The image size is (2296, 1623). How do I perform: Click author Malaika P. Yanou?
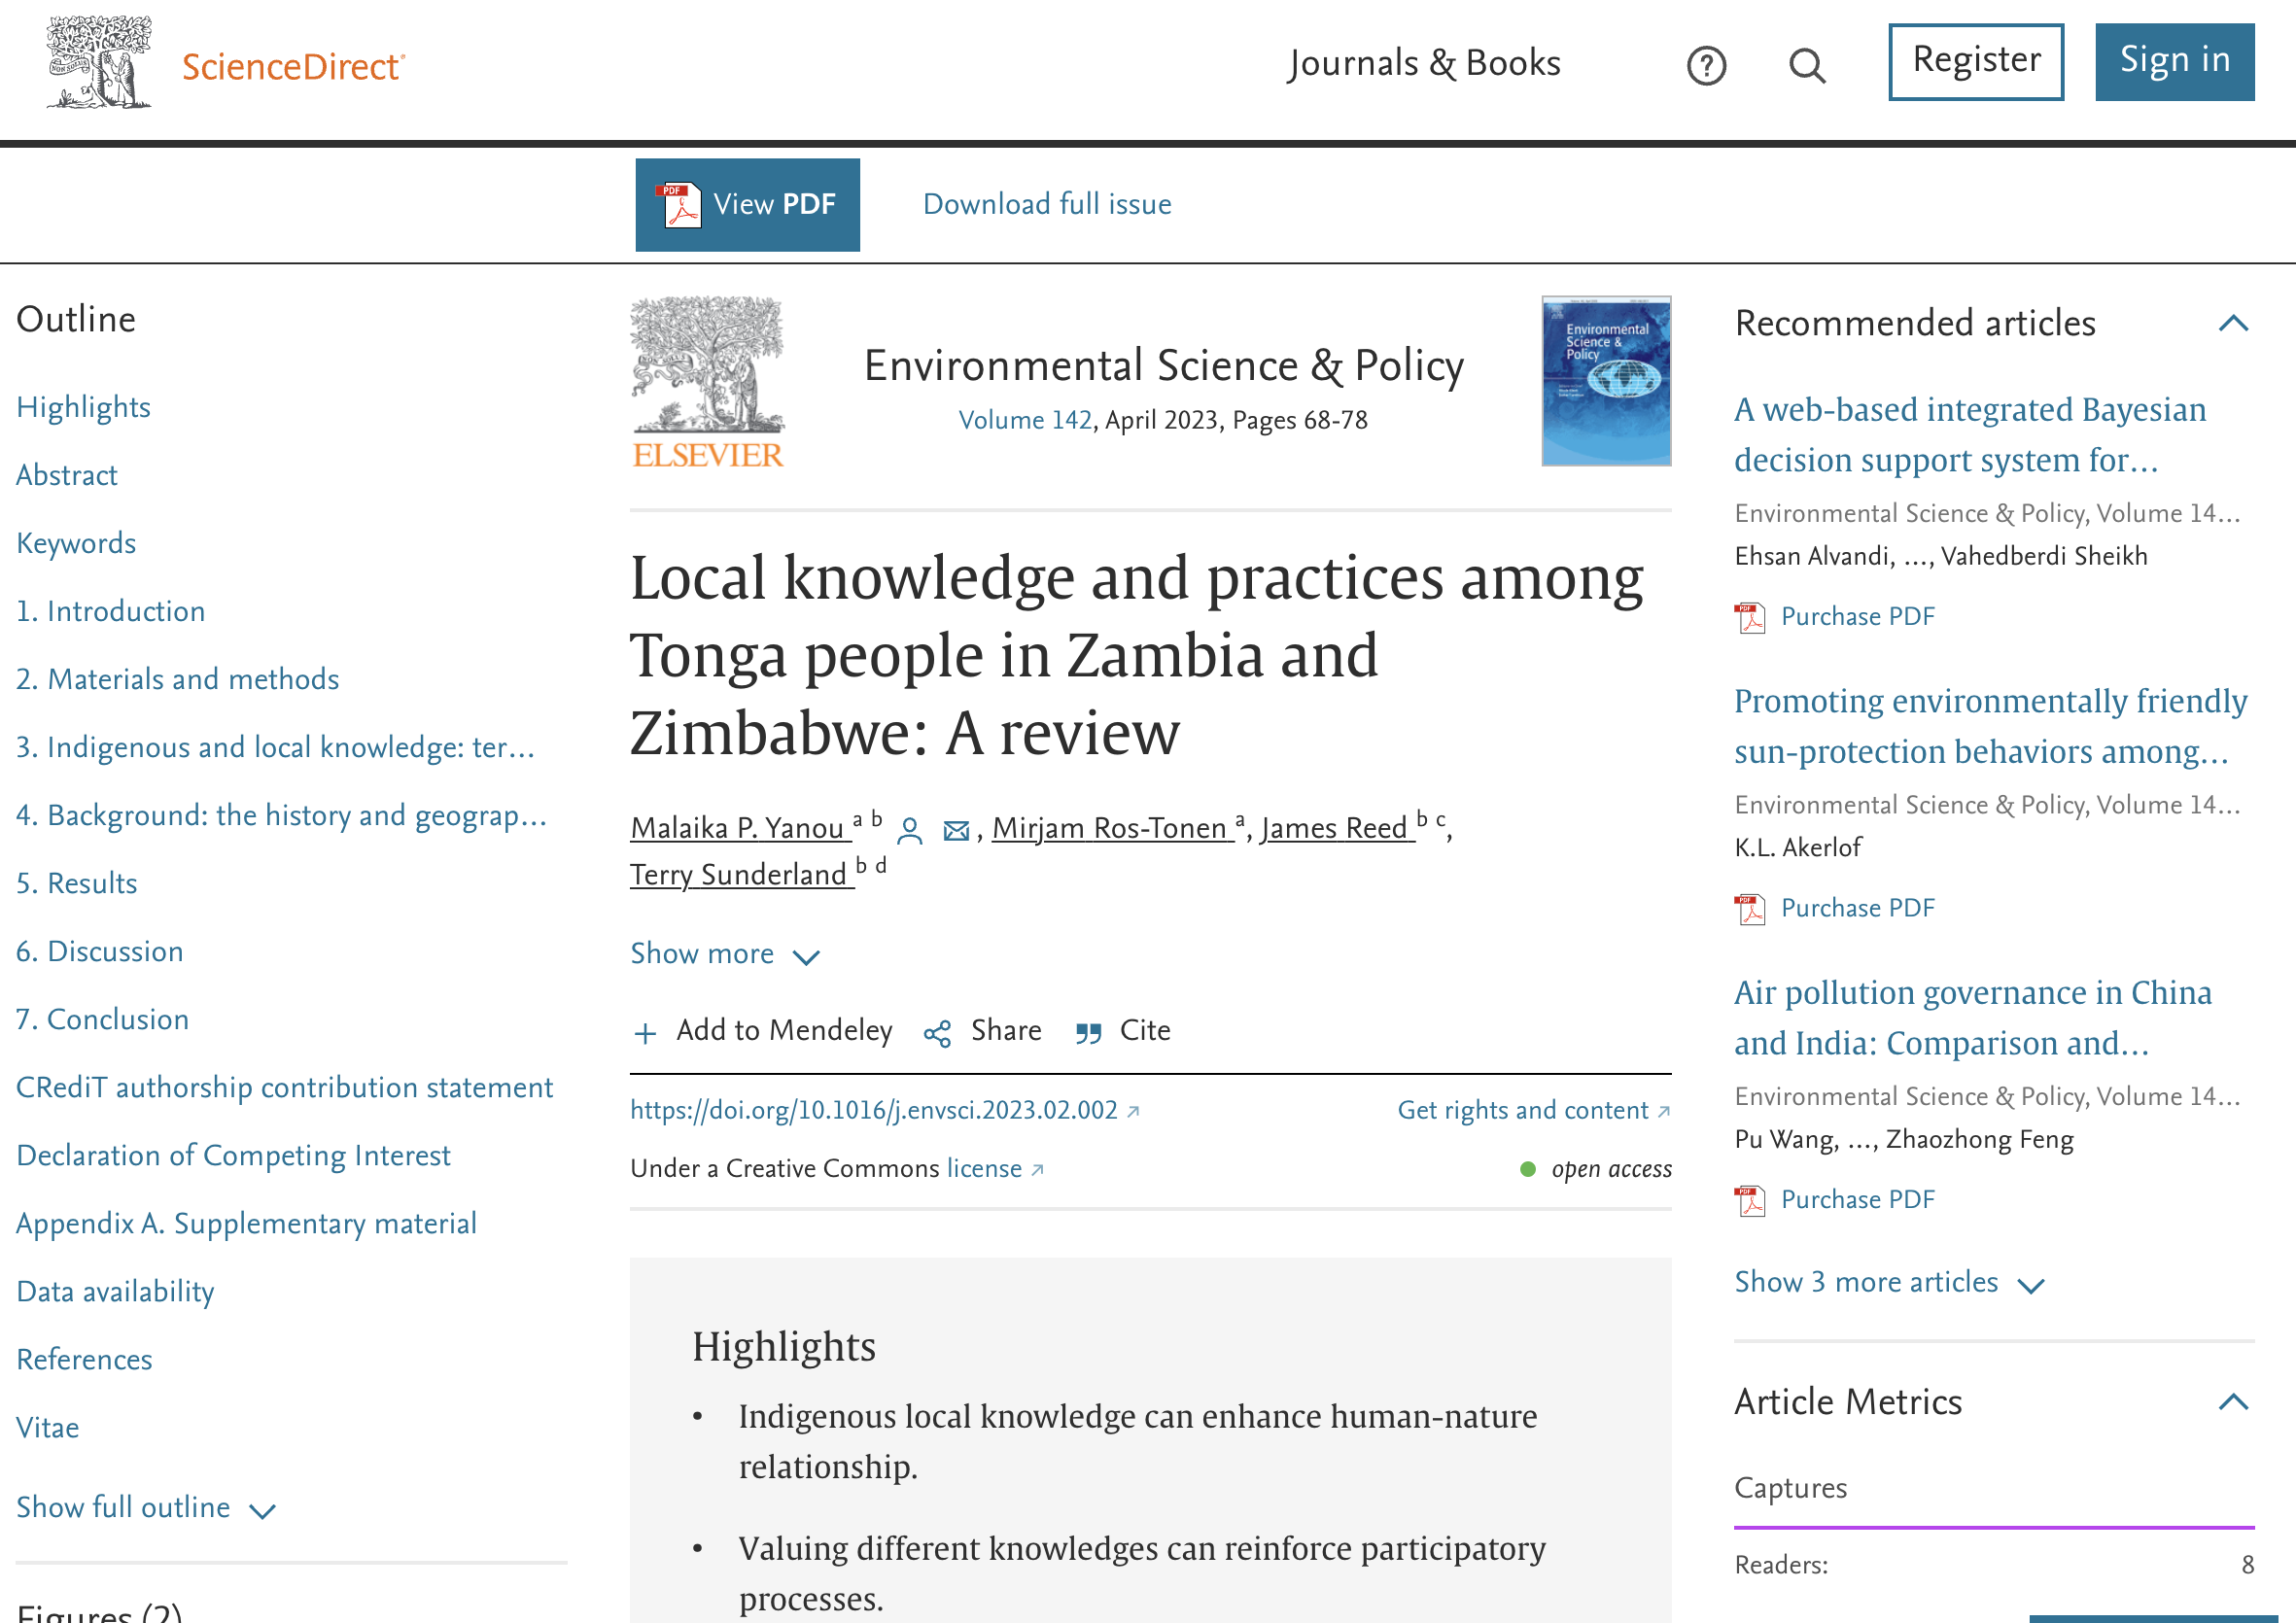pyautogui.click(x=738, y=828)
